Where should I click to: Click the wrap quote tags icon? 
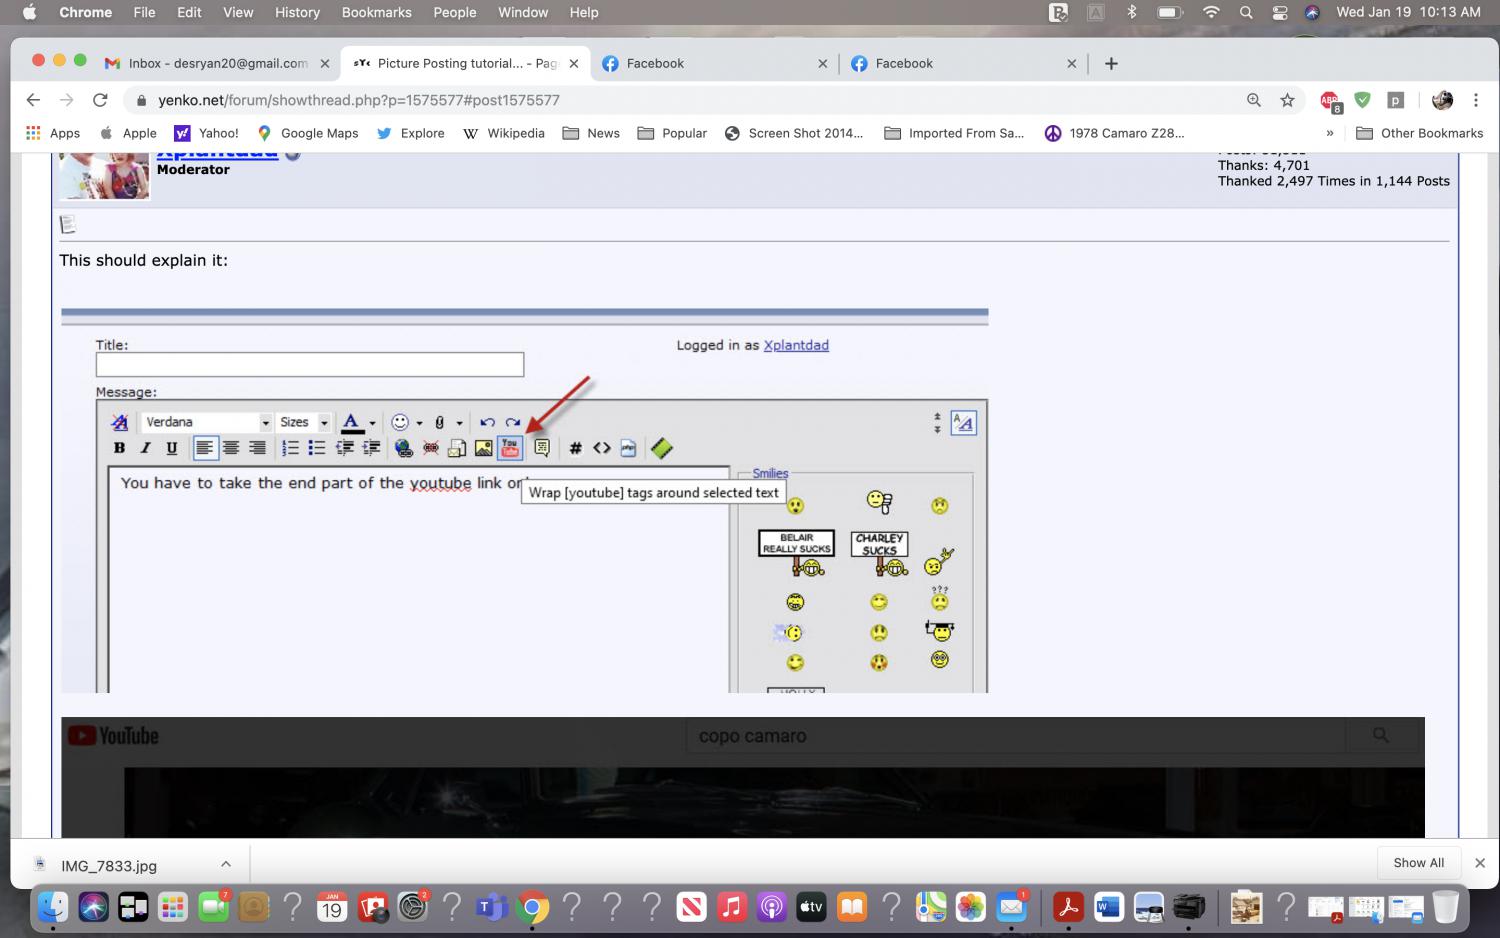tap(541, 448)
